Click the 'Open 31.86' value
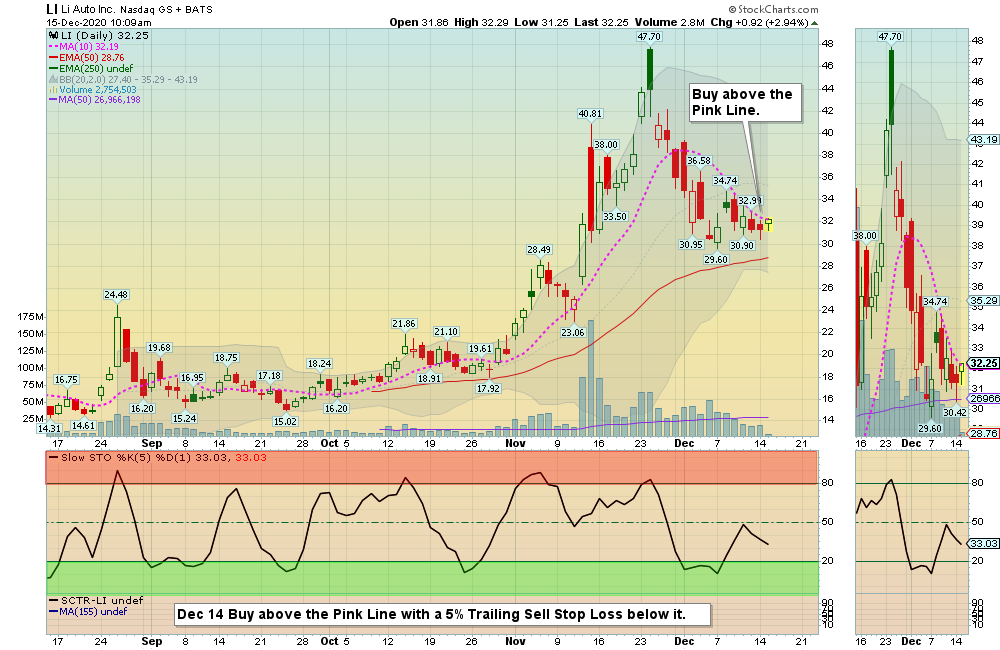1000x650 pixels. point(419,22)
